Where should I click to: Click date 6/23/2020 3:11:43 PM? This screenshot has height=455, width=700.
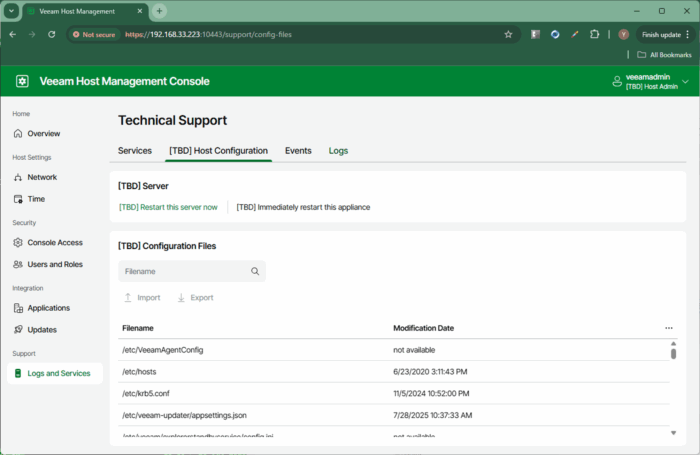tap(430, 372)
